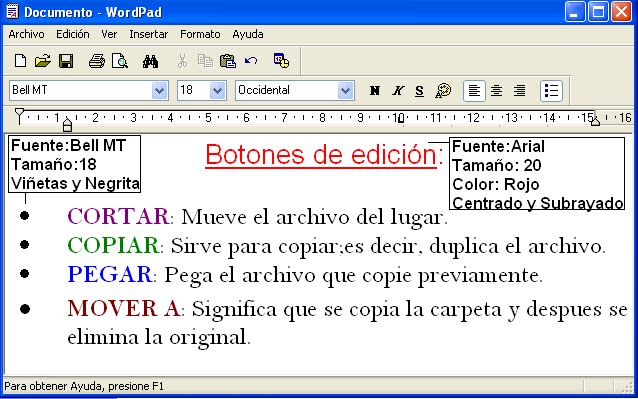Viewport: 638px width, 399px height.
Task: Click inside the font size field
Action: (194, 90)
